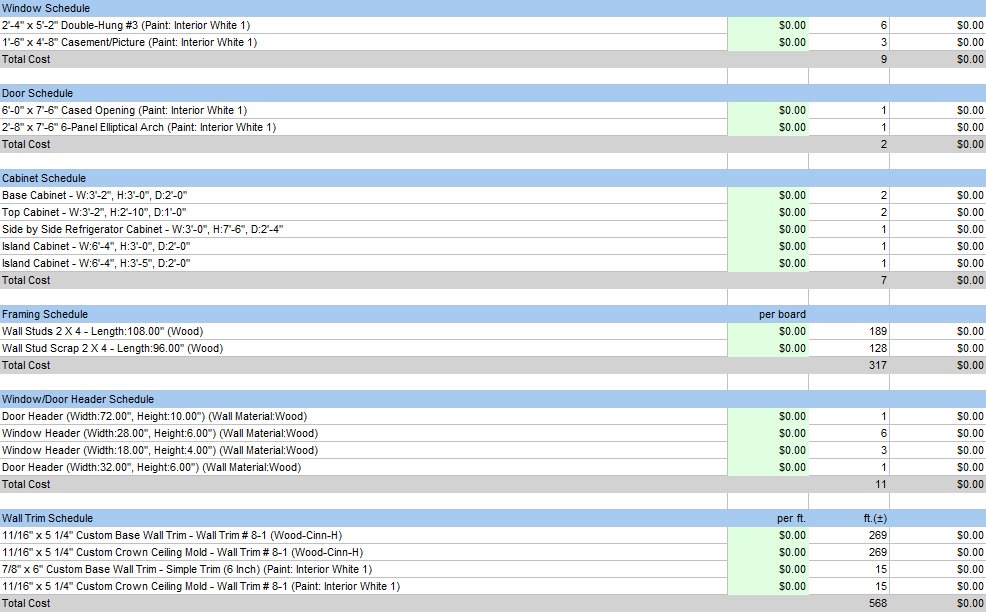Click the Window Schedule header row
This screenshot has height=612, width=986.
[493, 8]
